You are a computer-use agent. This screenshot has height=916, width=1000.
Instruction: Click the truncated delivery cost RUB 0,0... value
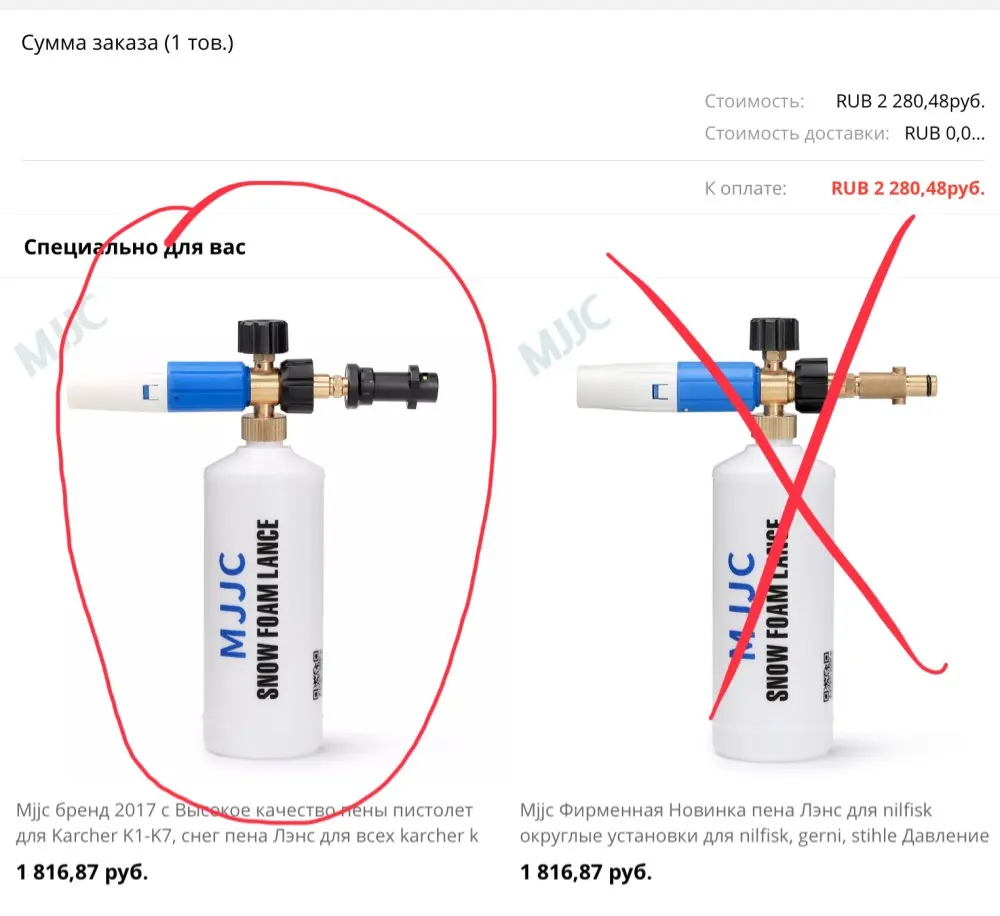tap(945, 133)
